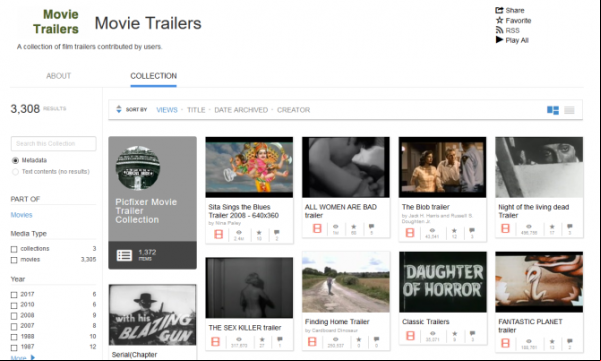Viewport: 601px width, 361px height.
Task: Open Sita Sings the Blues thumbnail
Action: point(249,167)
